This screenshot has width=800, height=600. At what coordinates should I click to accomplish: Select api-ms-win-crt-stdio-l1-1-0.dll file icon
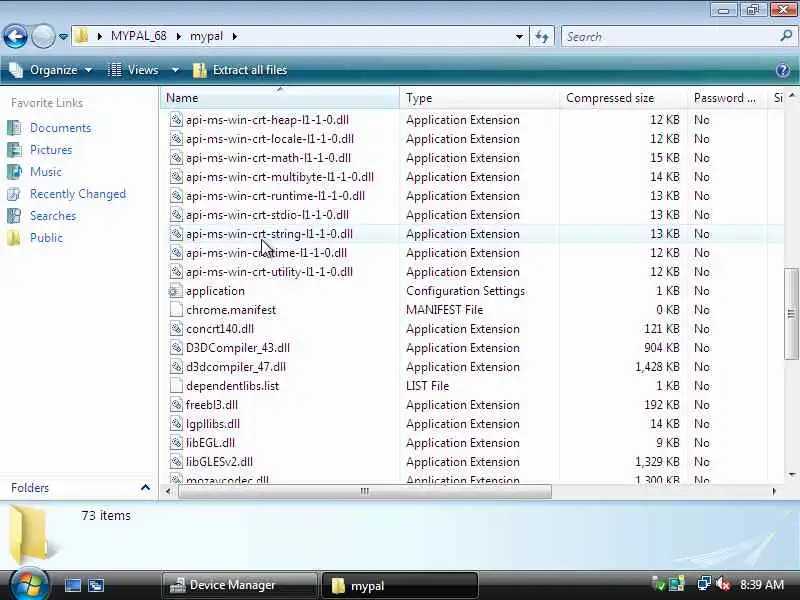[x=176, y=215]
